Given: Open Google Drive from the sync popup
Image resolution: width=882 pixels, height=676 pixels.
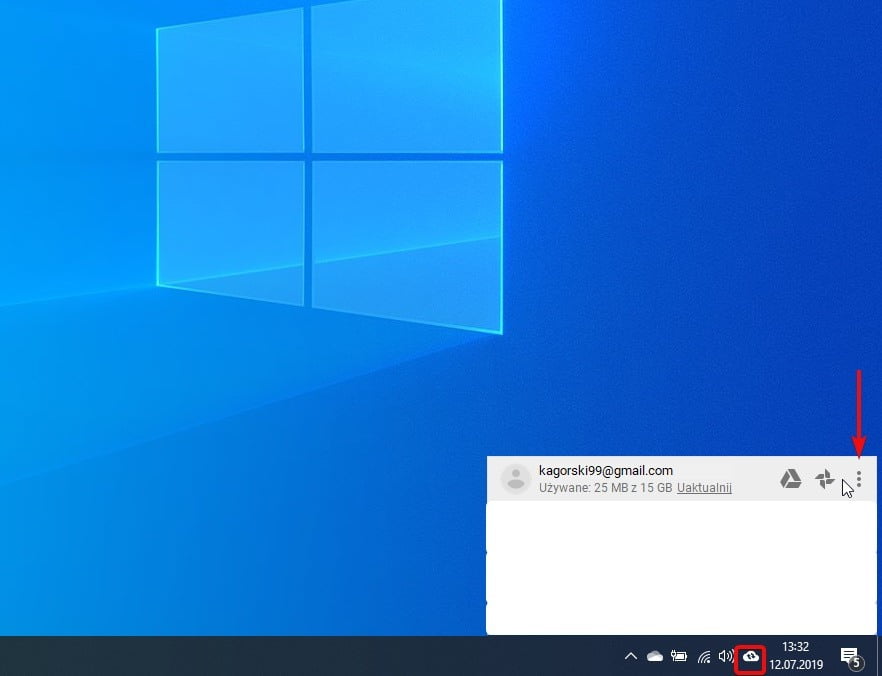Looking at the screenshot, I should (x=790, y=479).
